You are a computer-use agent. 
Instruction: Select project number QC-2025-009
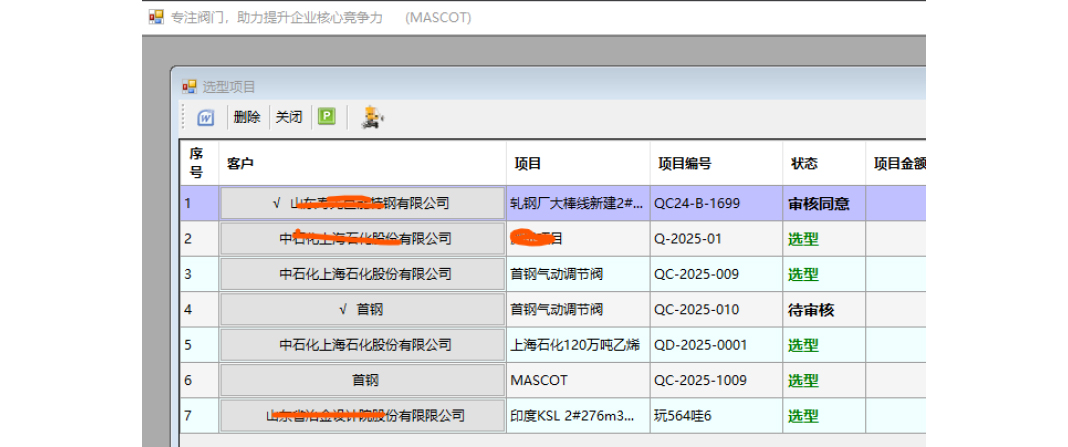717,274
